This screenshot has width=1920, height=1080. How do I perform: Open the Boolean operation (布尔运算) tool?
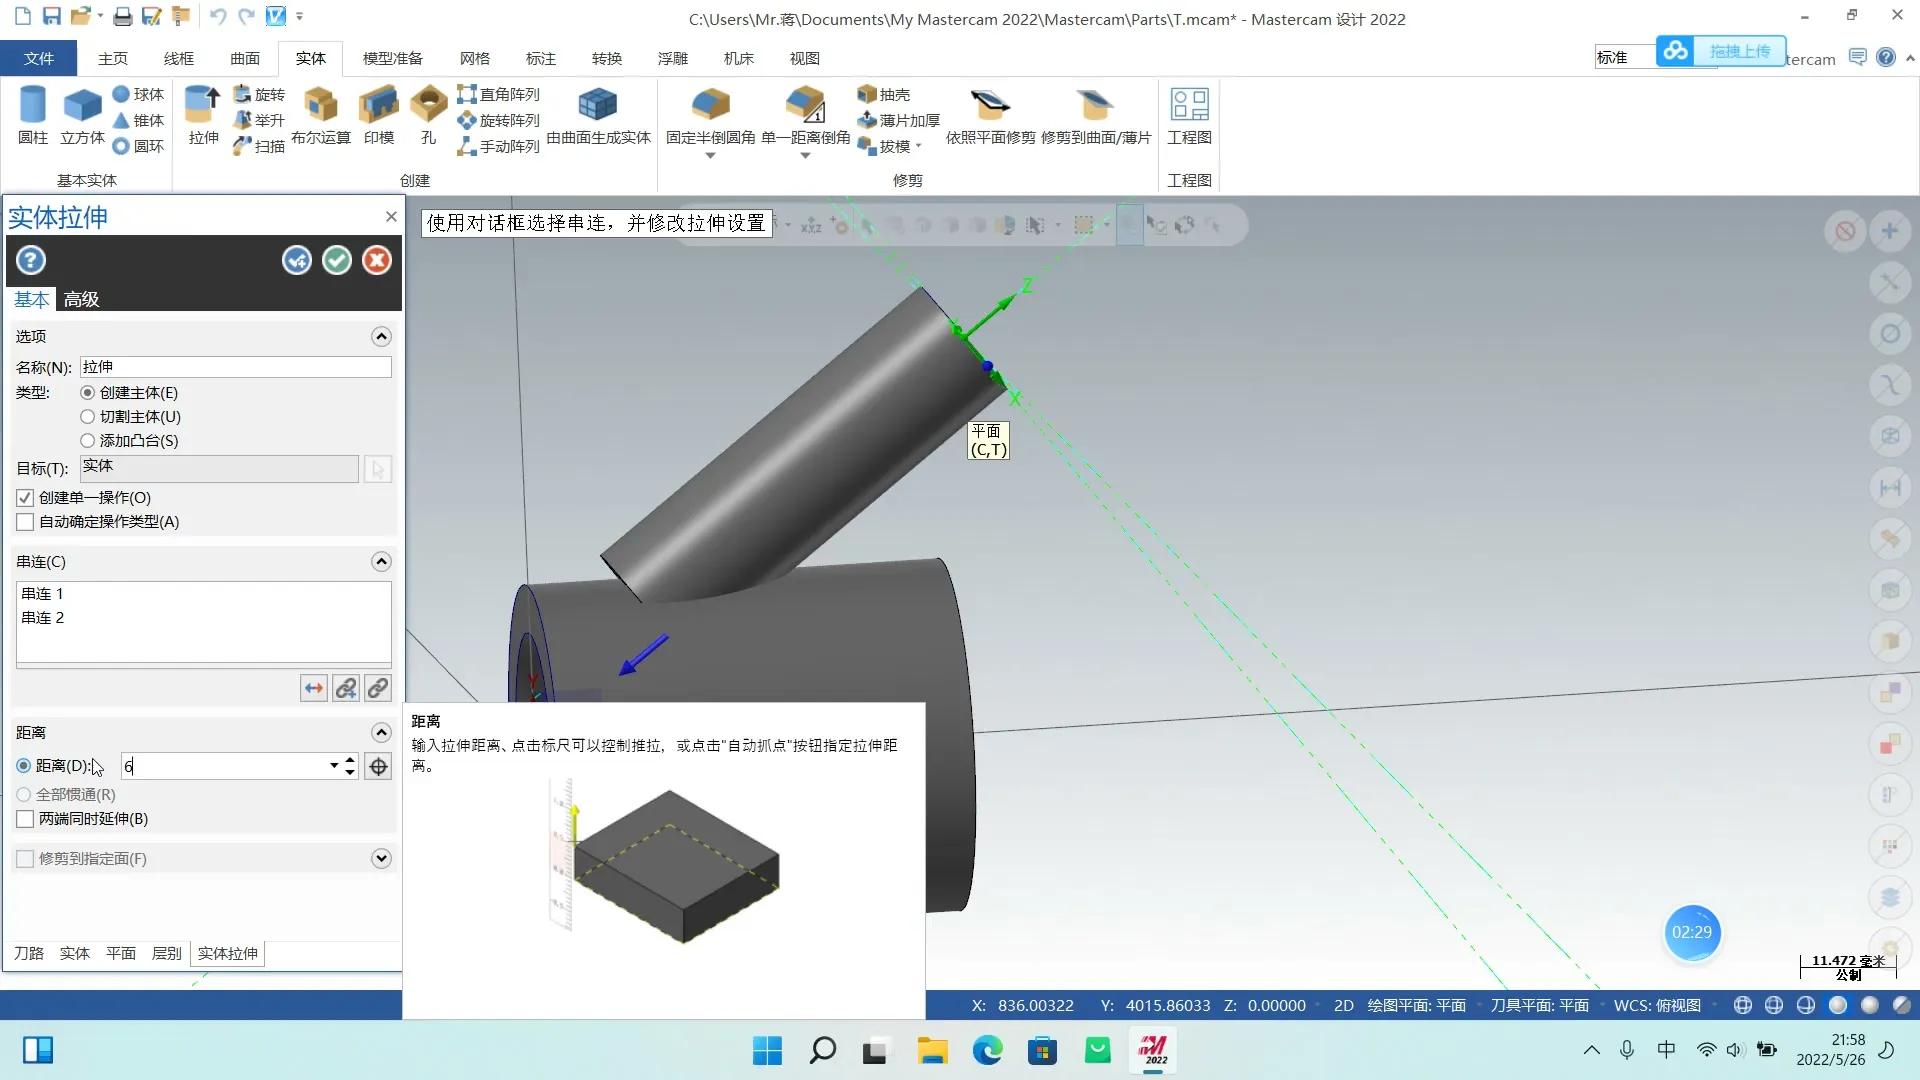click(x=320, y=105)
